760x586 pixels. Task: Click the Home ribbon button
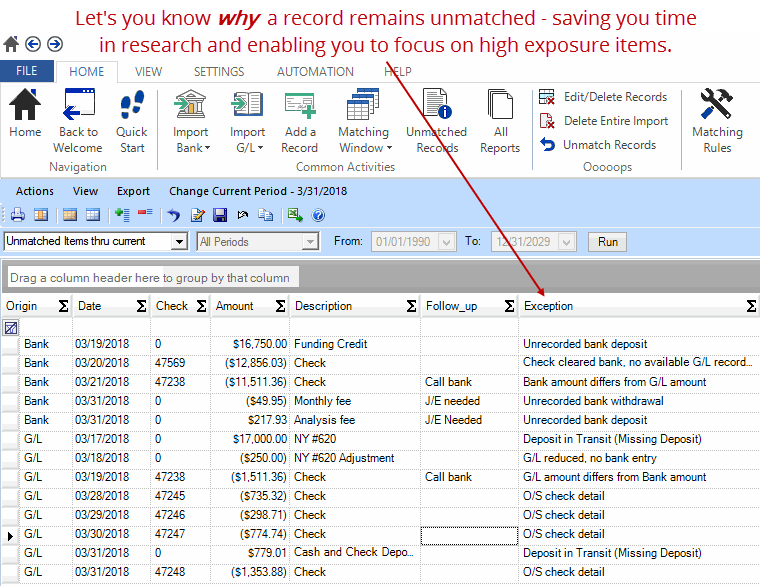(25, 114)
